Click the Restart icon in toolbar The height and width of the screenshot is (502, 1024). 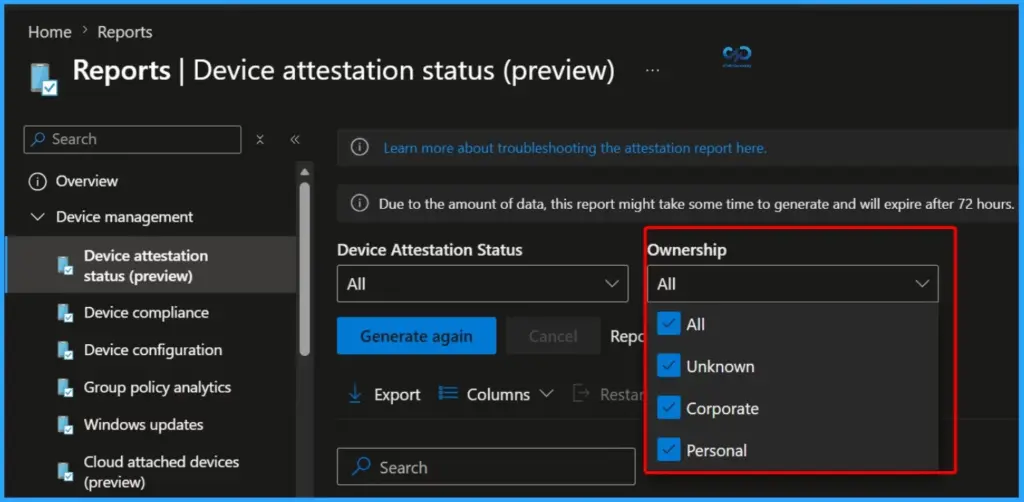coord(581,394)
